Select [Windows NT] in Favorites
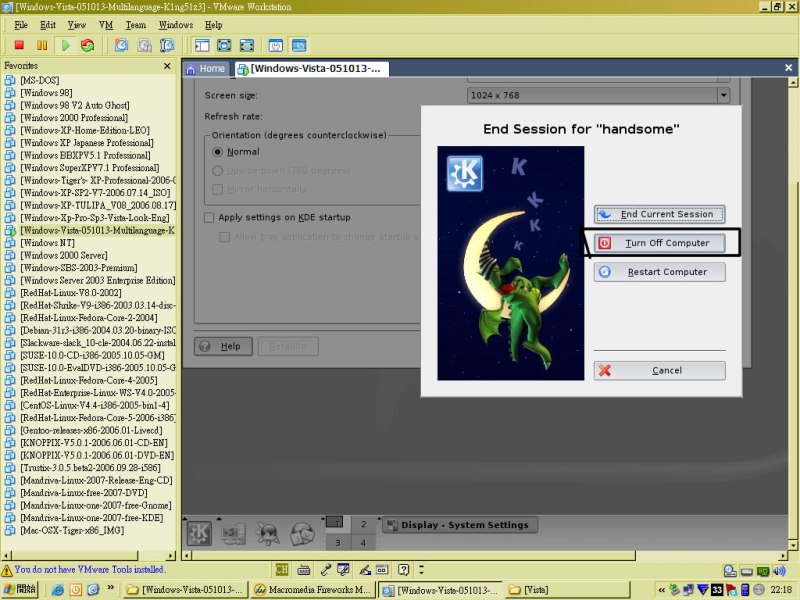The image size is (800, 600). coord(47,243)
